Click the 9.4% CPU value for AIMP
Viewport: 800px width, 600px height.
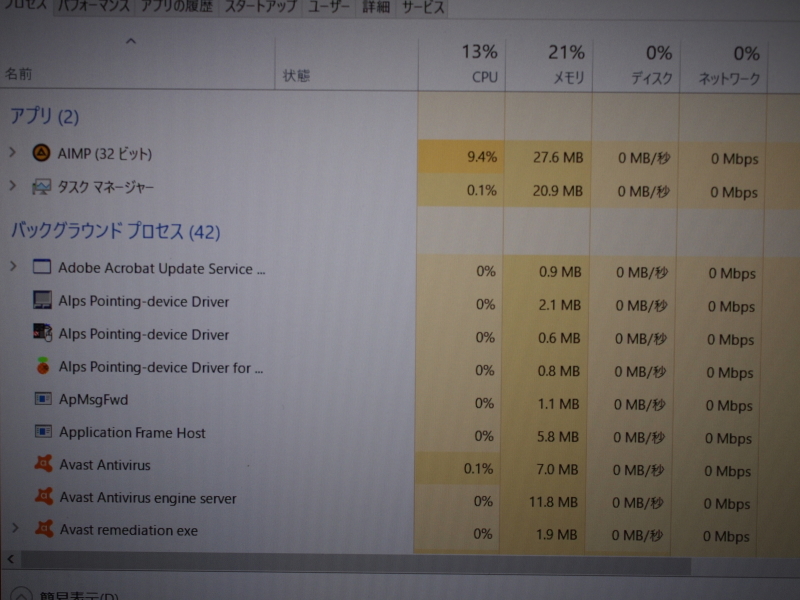(482, 157)
